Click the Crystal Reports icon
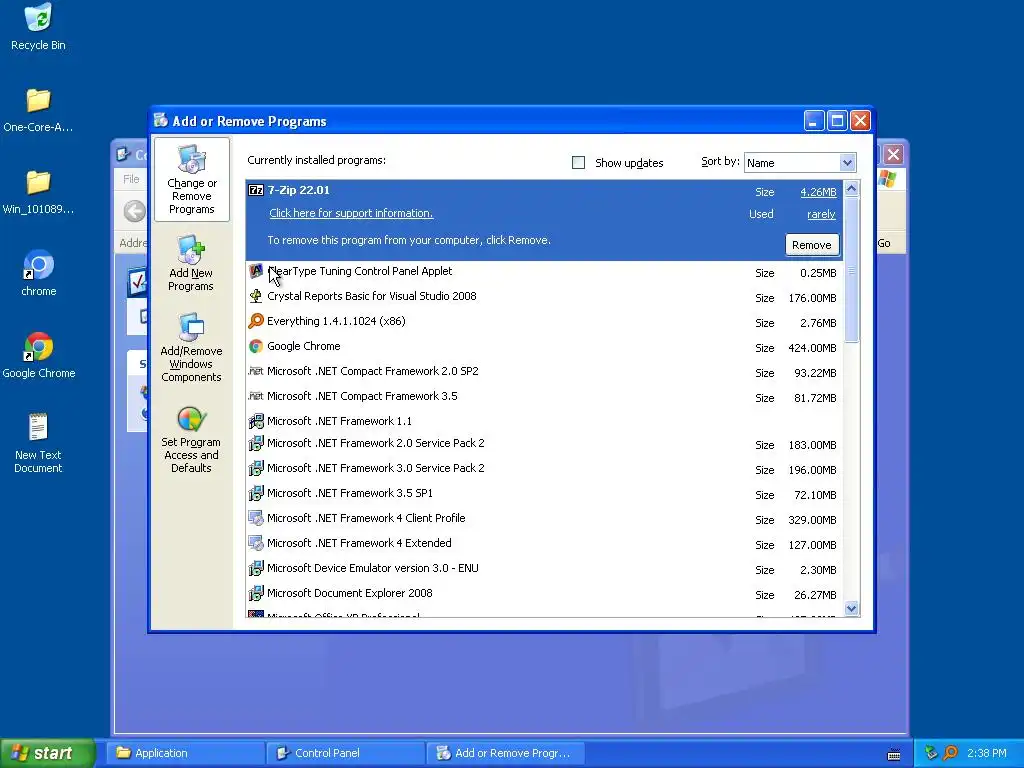The height and width of the screenshot is (768, 1024). pyautogui.click(x=256, y=296)
